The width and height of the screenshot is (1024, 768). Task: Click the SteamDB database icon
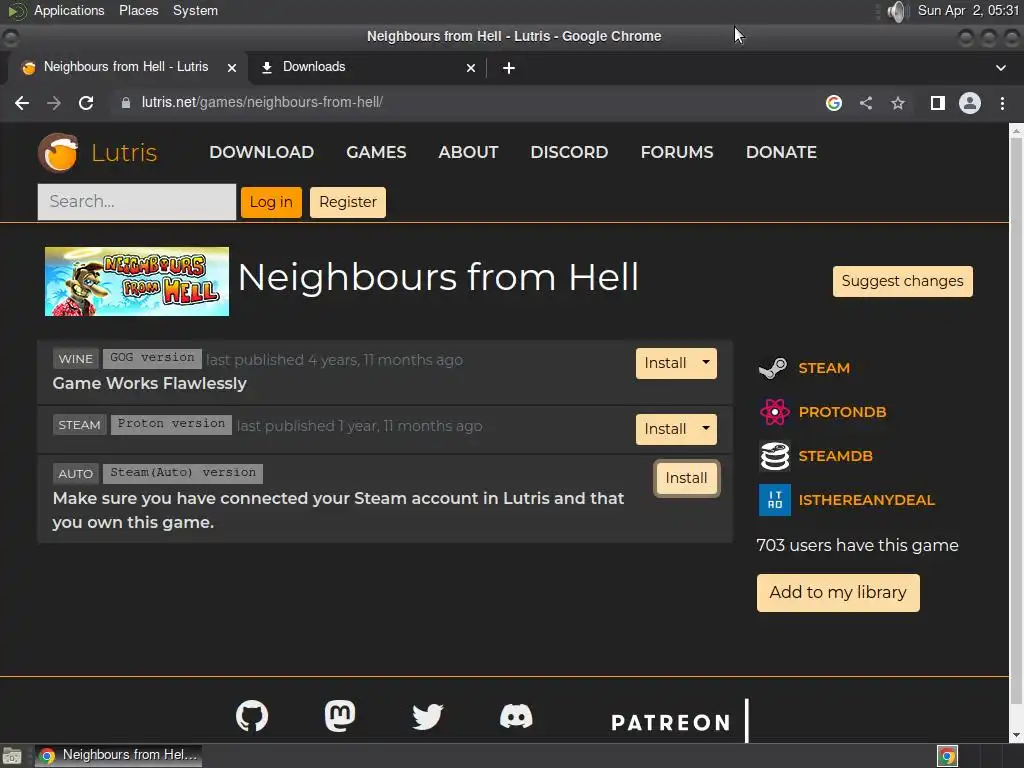pos(775,456)
